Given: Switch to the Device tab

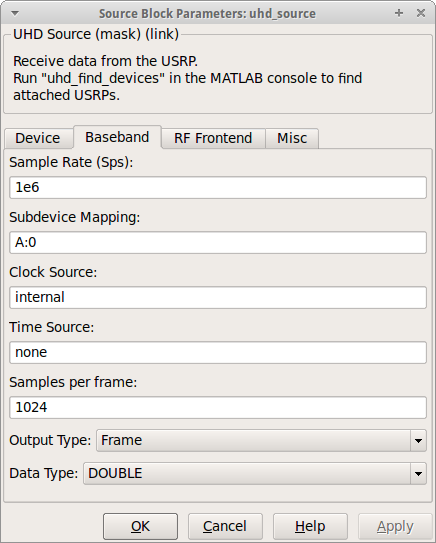Looking at the screenshot, I should click(x=38, y=138).
